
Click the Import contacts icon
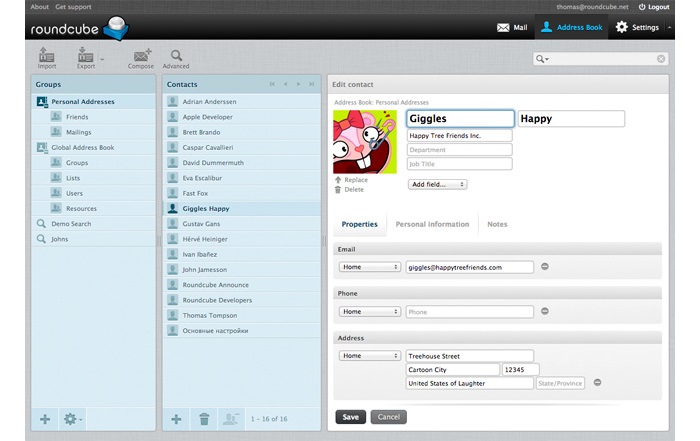[46, 56]
